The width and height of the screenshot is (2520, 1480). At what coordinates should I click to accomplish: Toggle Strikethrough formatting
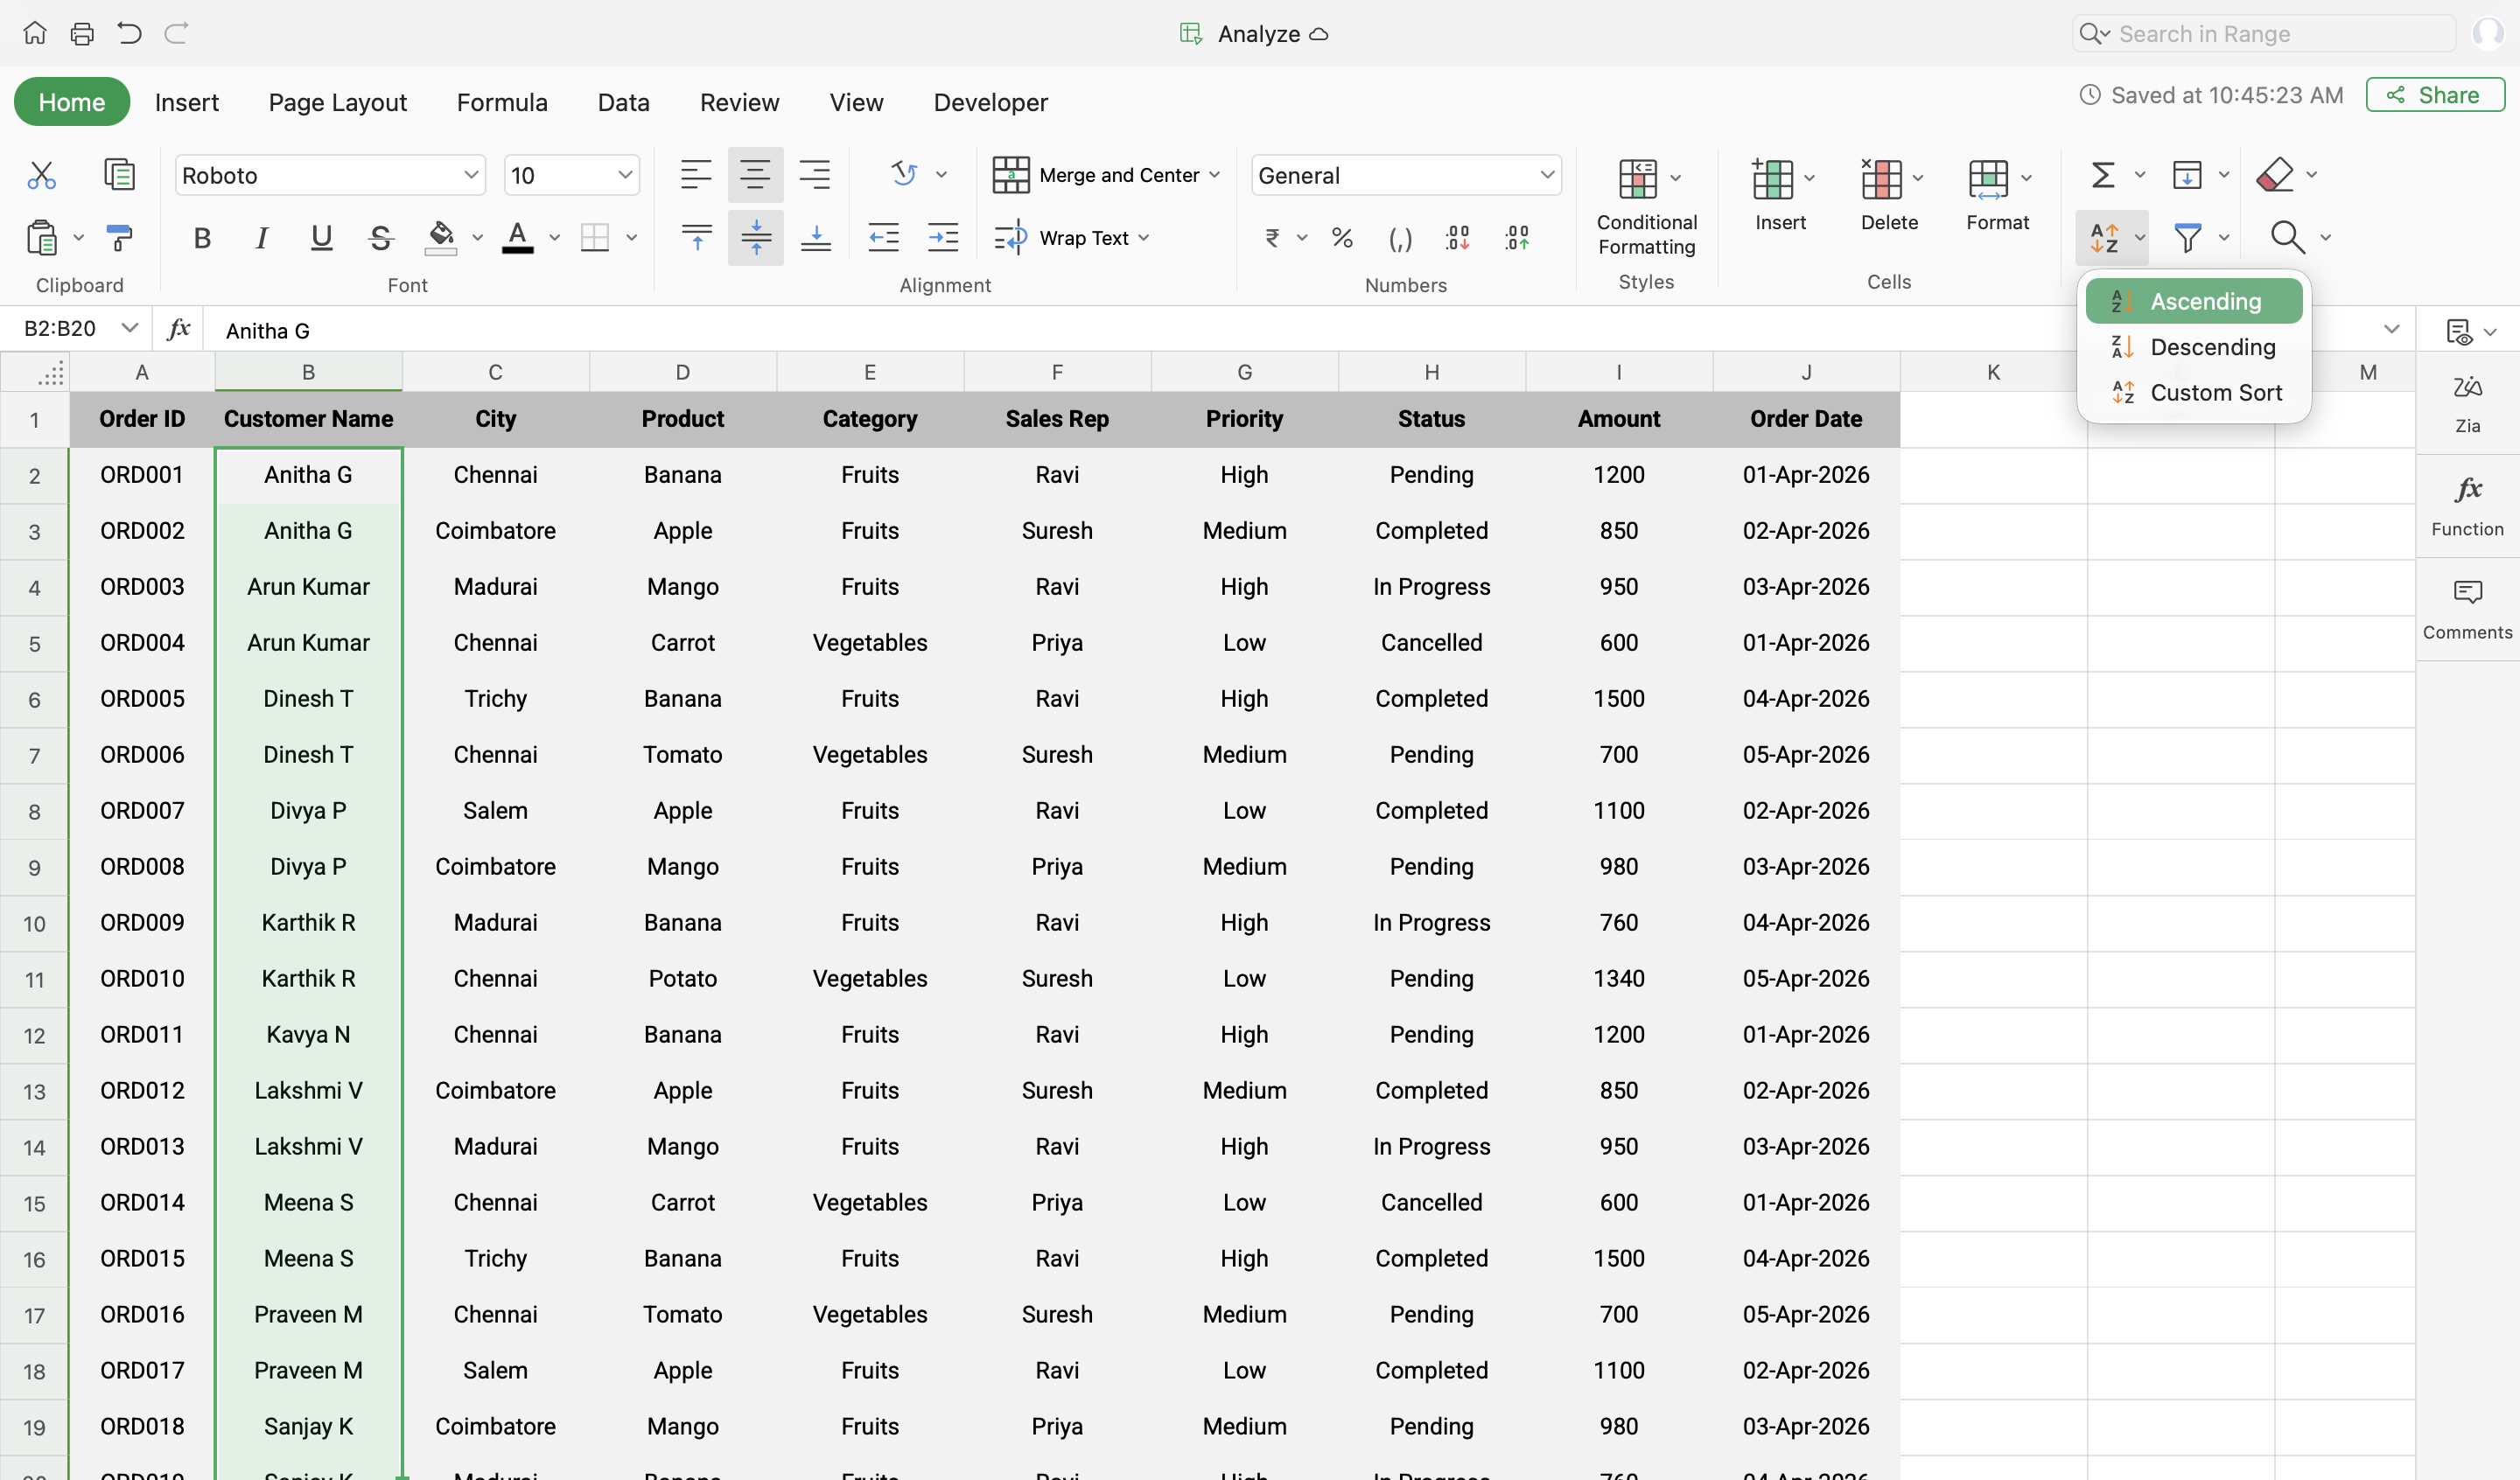click(380, 238)
